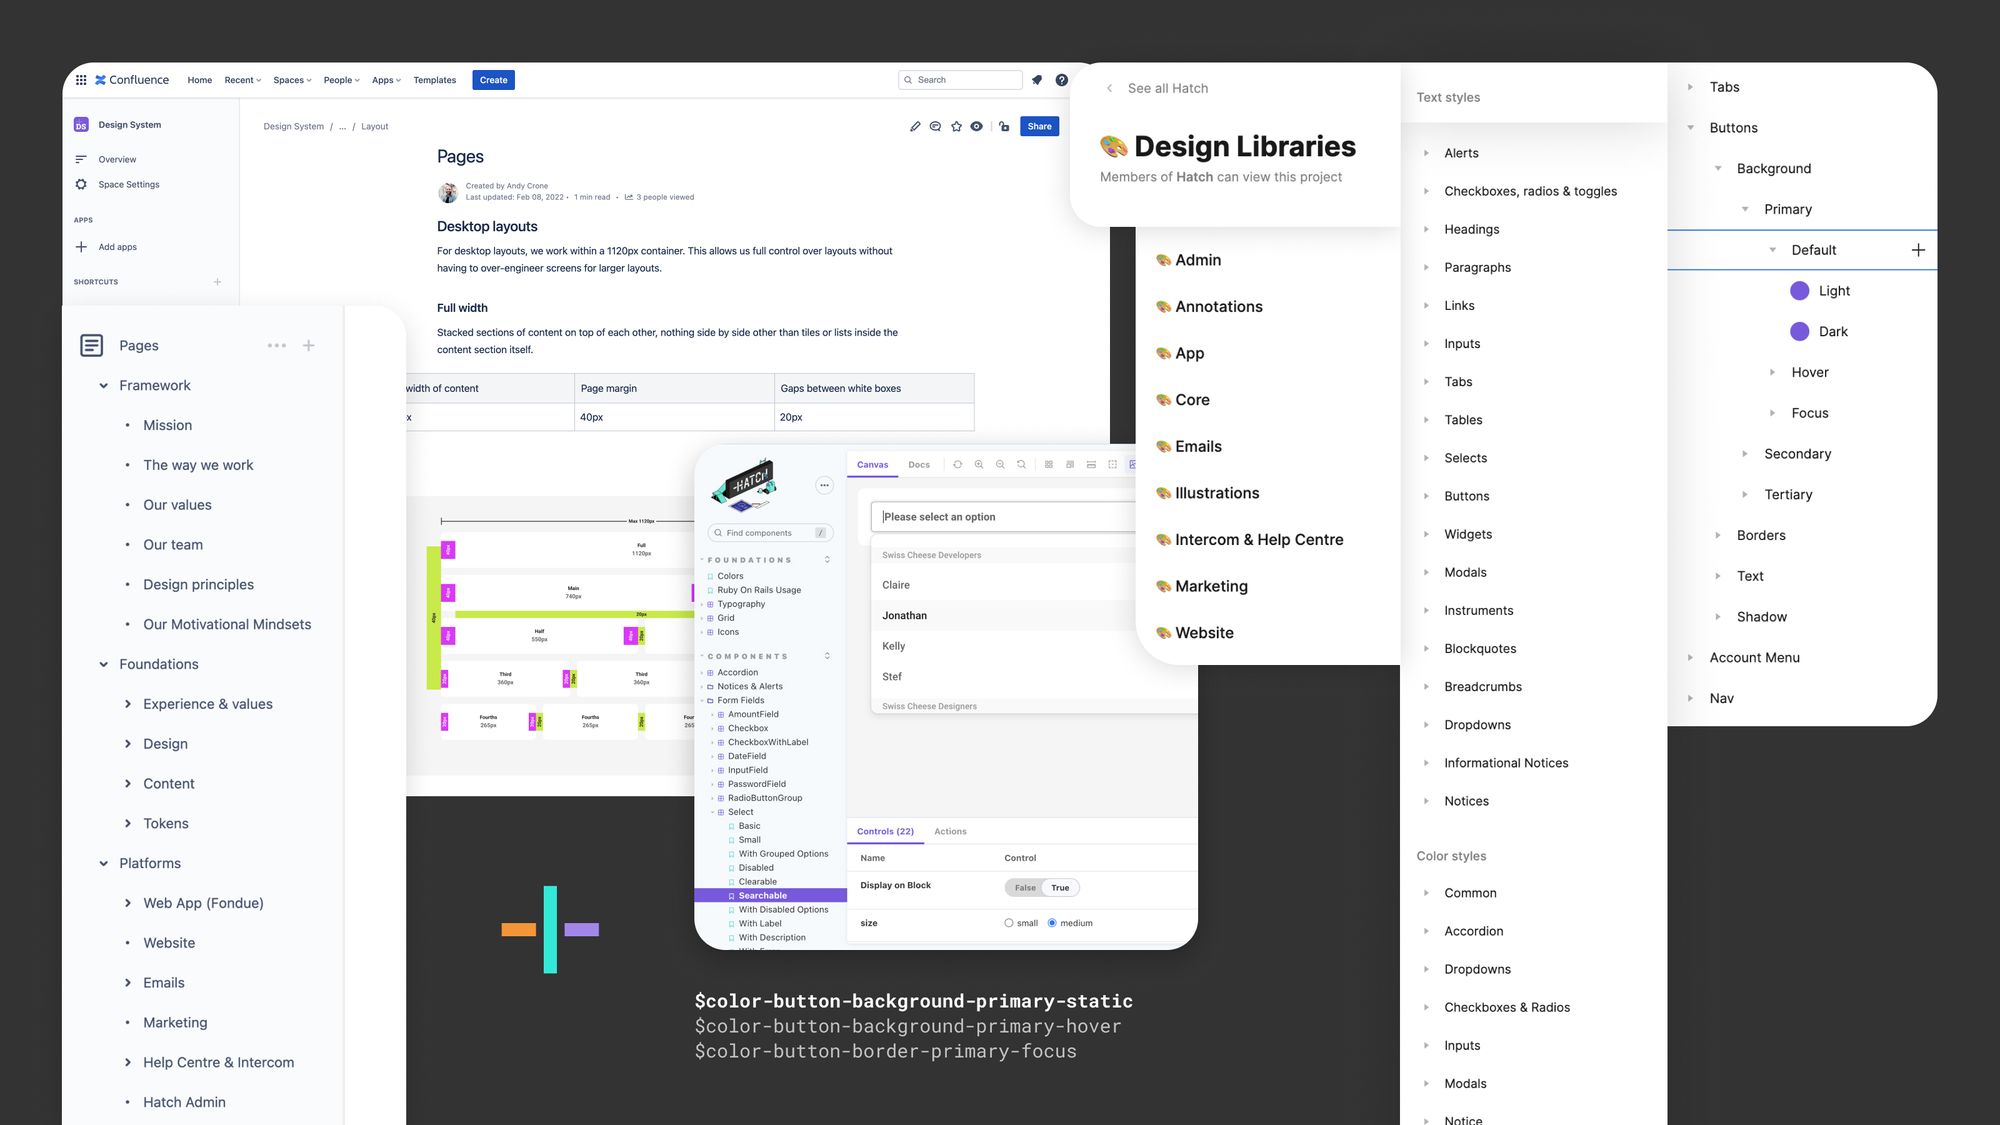Select the Light purple color swatch
The width and height of the screenshot is (2000, 1125).
click(x=1799, y=290)
